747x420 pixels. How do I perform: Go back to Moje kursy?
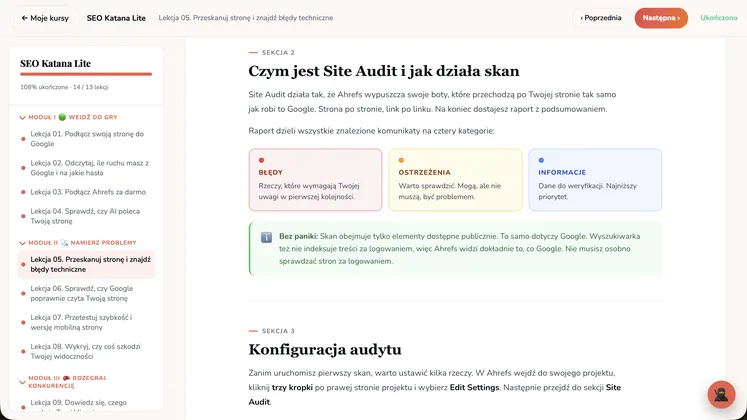45,18
